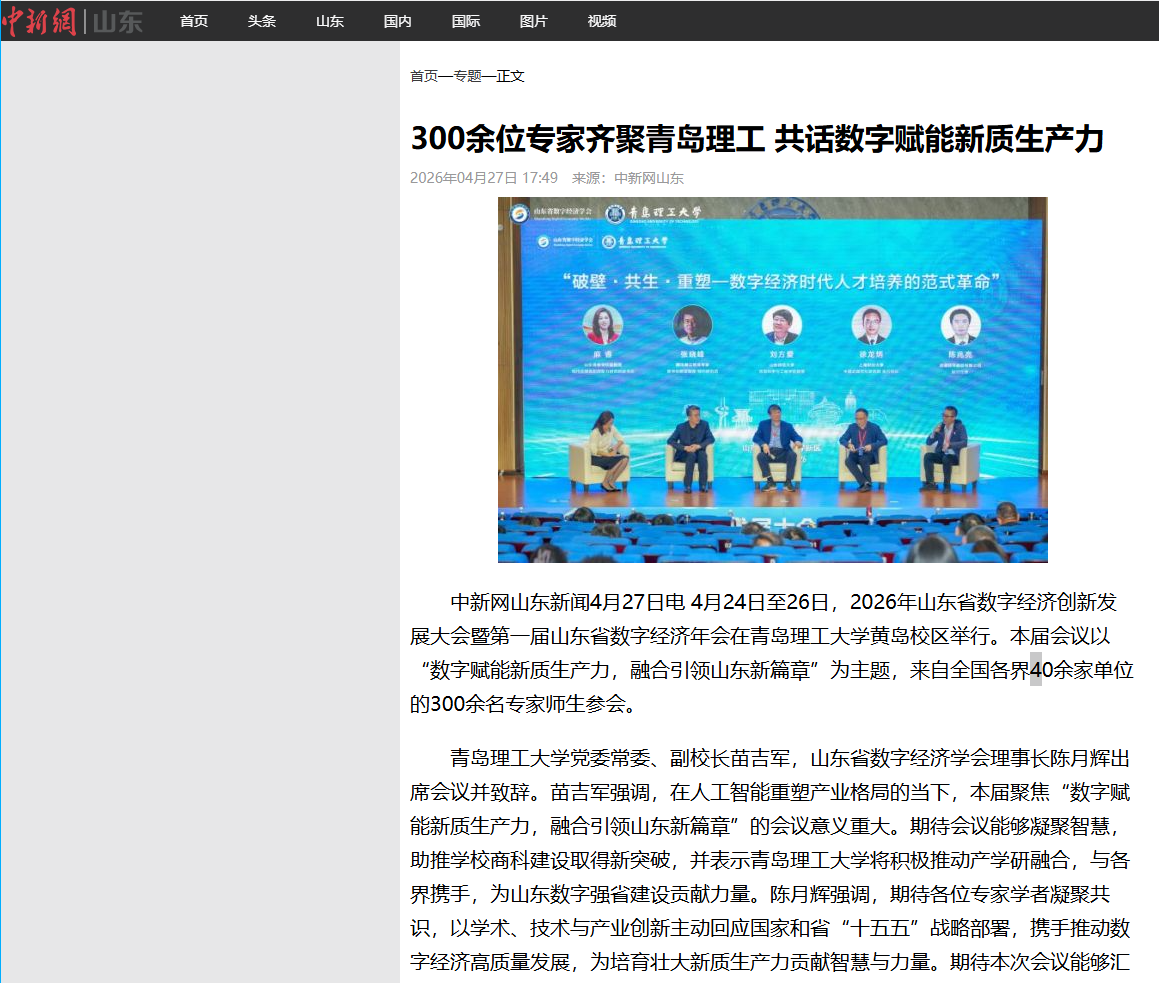
Task: Go to the 头条 navigation item
Action: (x=262, y=21)
